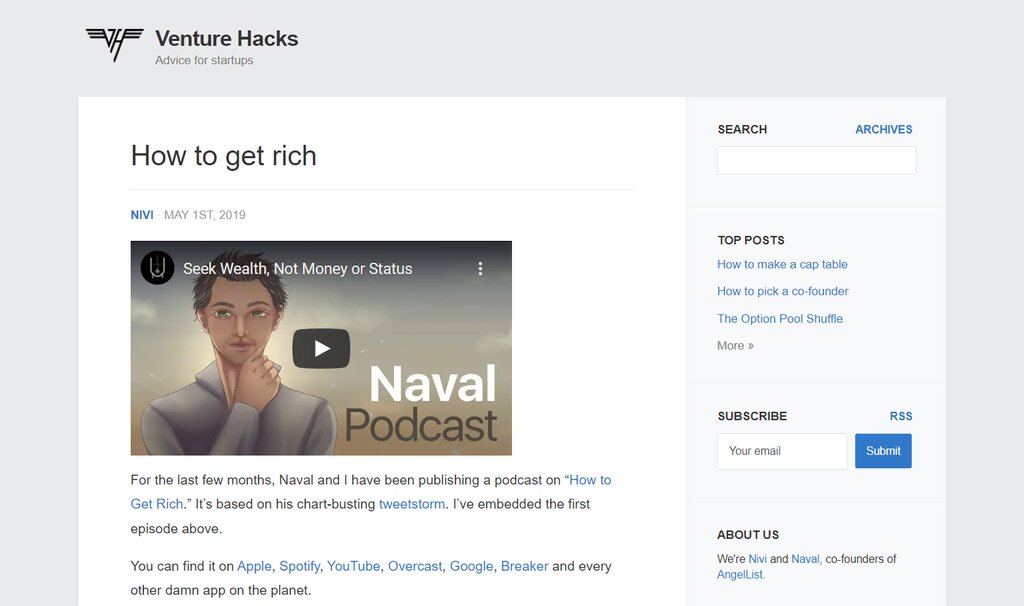Expand More under Top Posts
Image resolution: width=1024 pixels, height=606 pixels.
point(735,345)
